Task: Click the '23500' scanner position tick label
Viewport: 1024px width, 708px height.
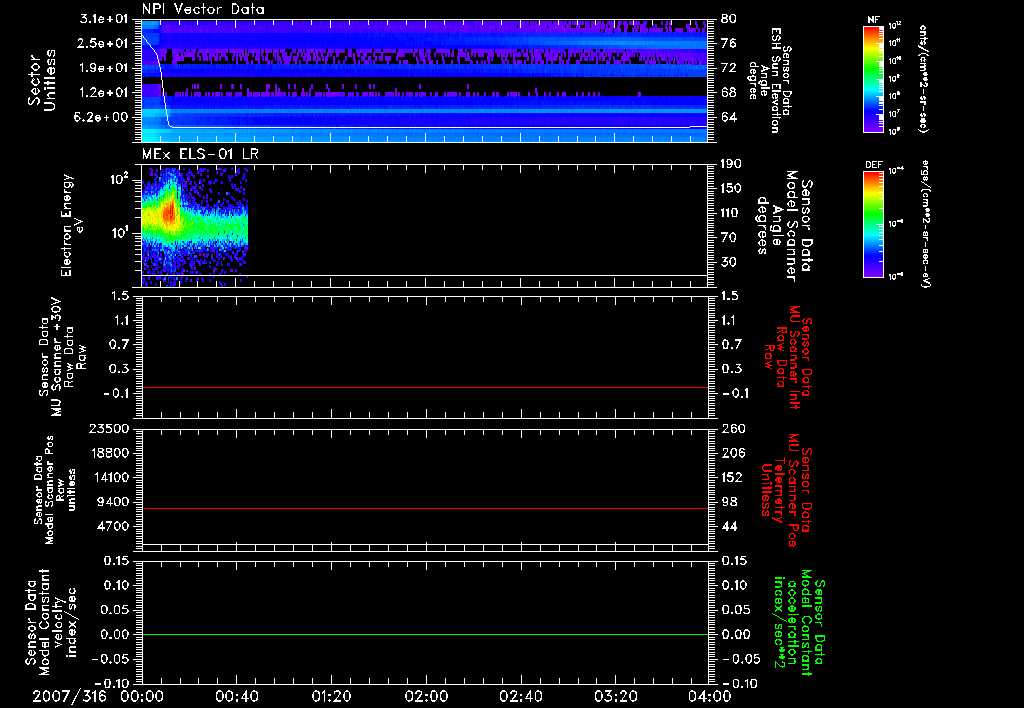Action: click(109, 428)
